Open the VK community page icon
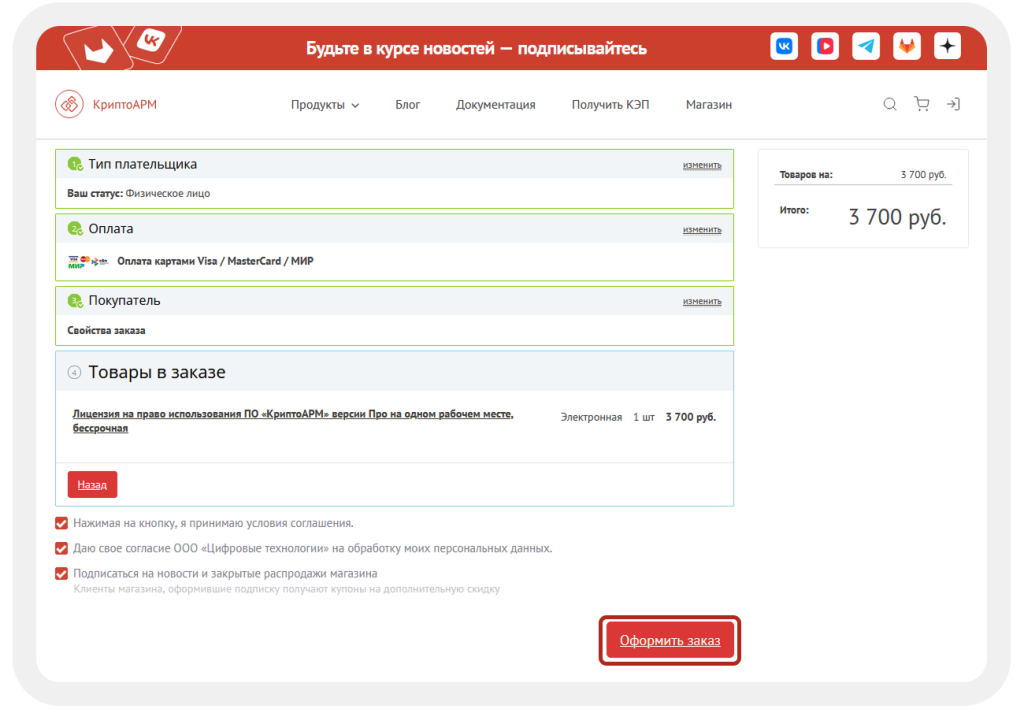 click(784, 45)
